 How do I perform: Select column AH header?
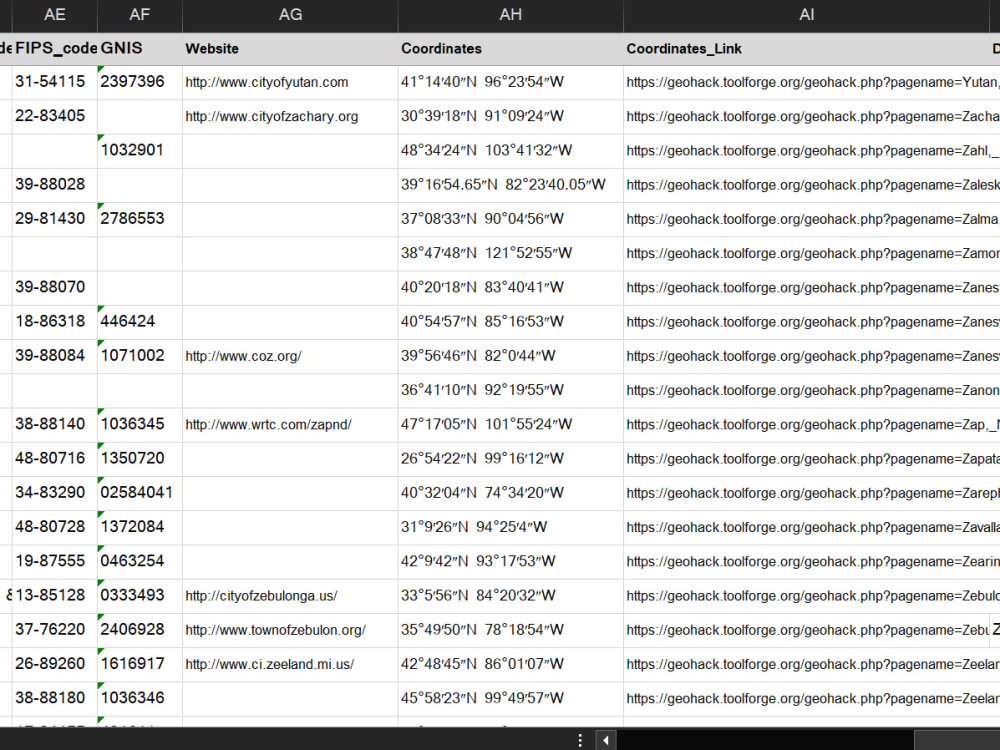(x=510, y=15)
